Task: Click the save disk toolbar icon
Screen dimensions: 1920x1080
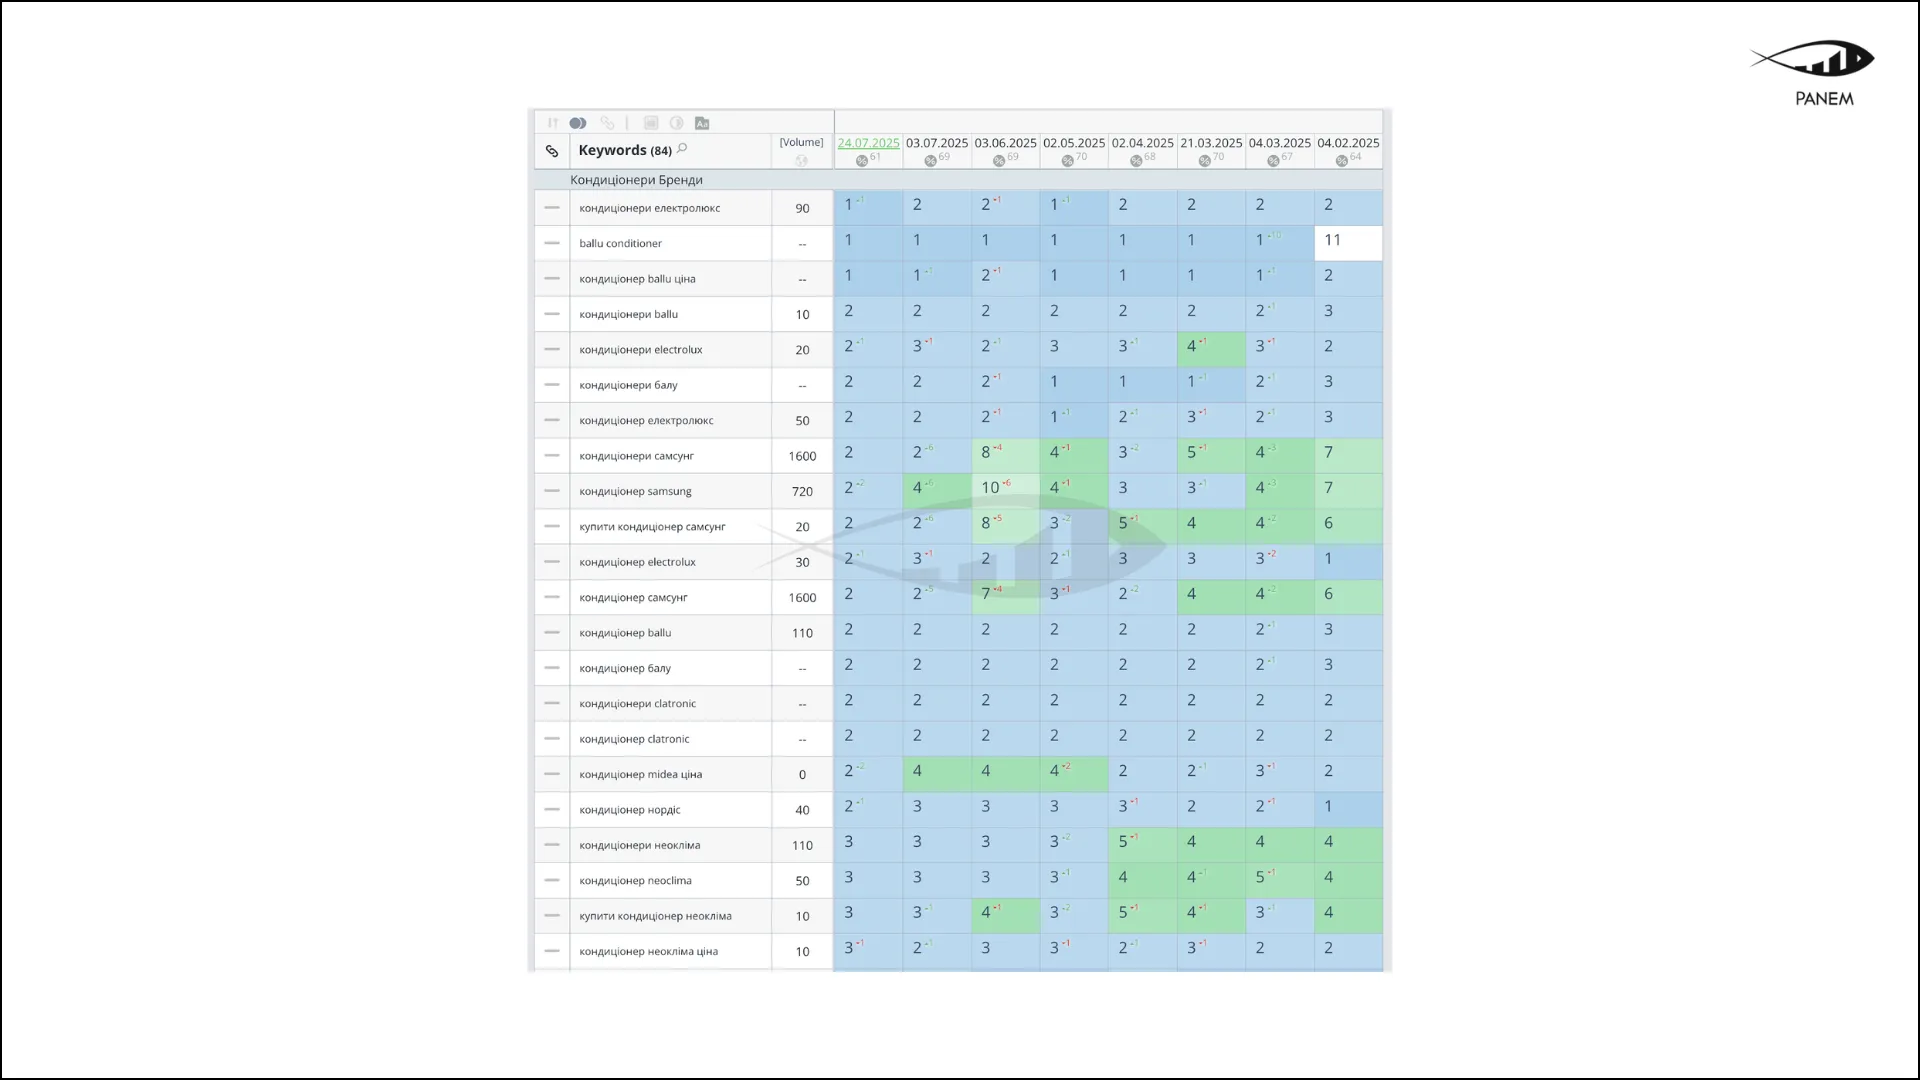Action: 651,123
